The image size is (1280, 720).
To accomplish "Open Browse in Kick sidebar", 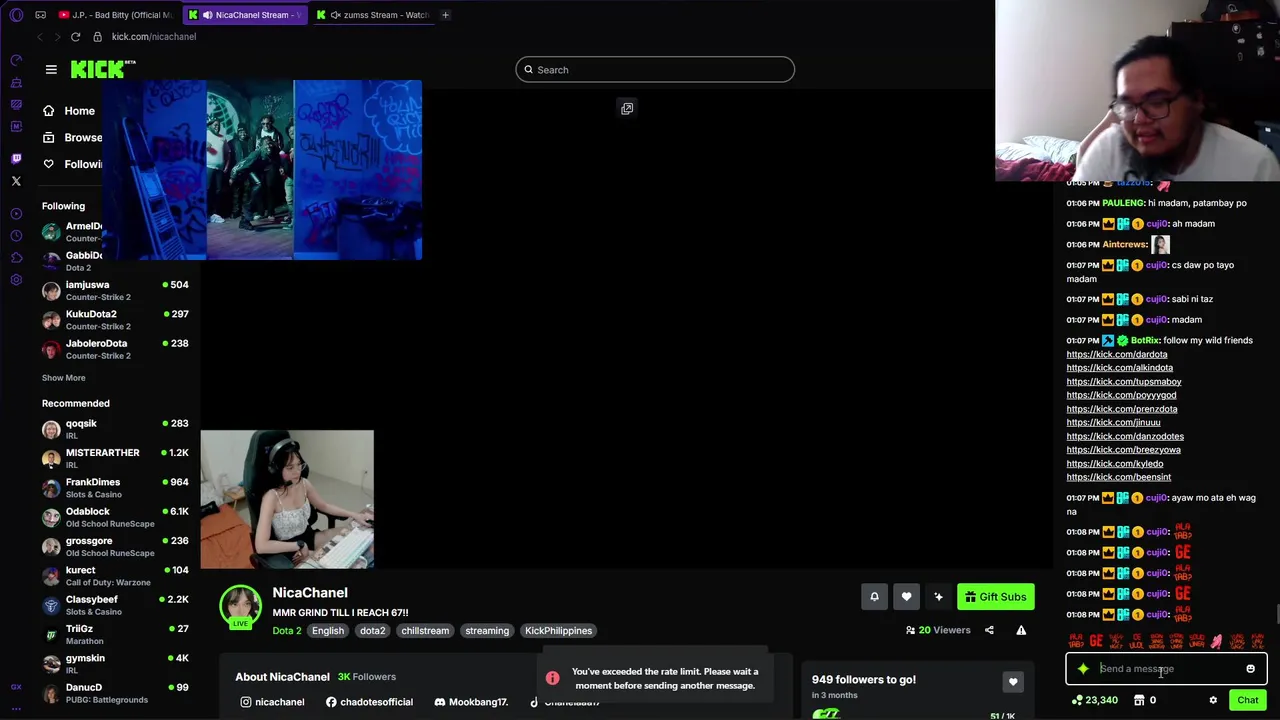I will [72, 138].
